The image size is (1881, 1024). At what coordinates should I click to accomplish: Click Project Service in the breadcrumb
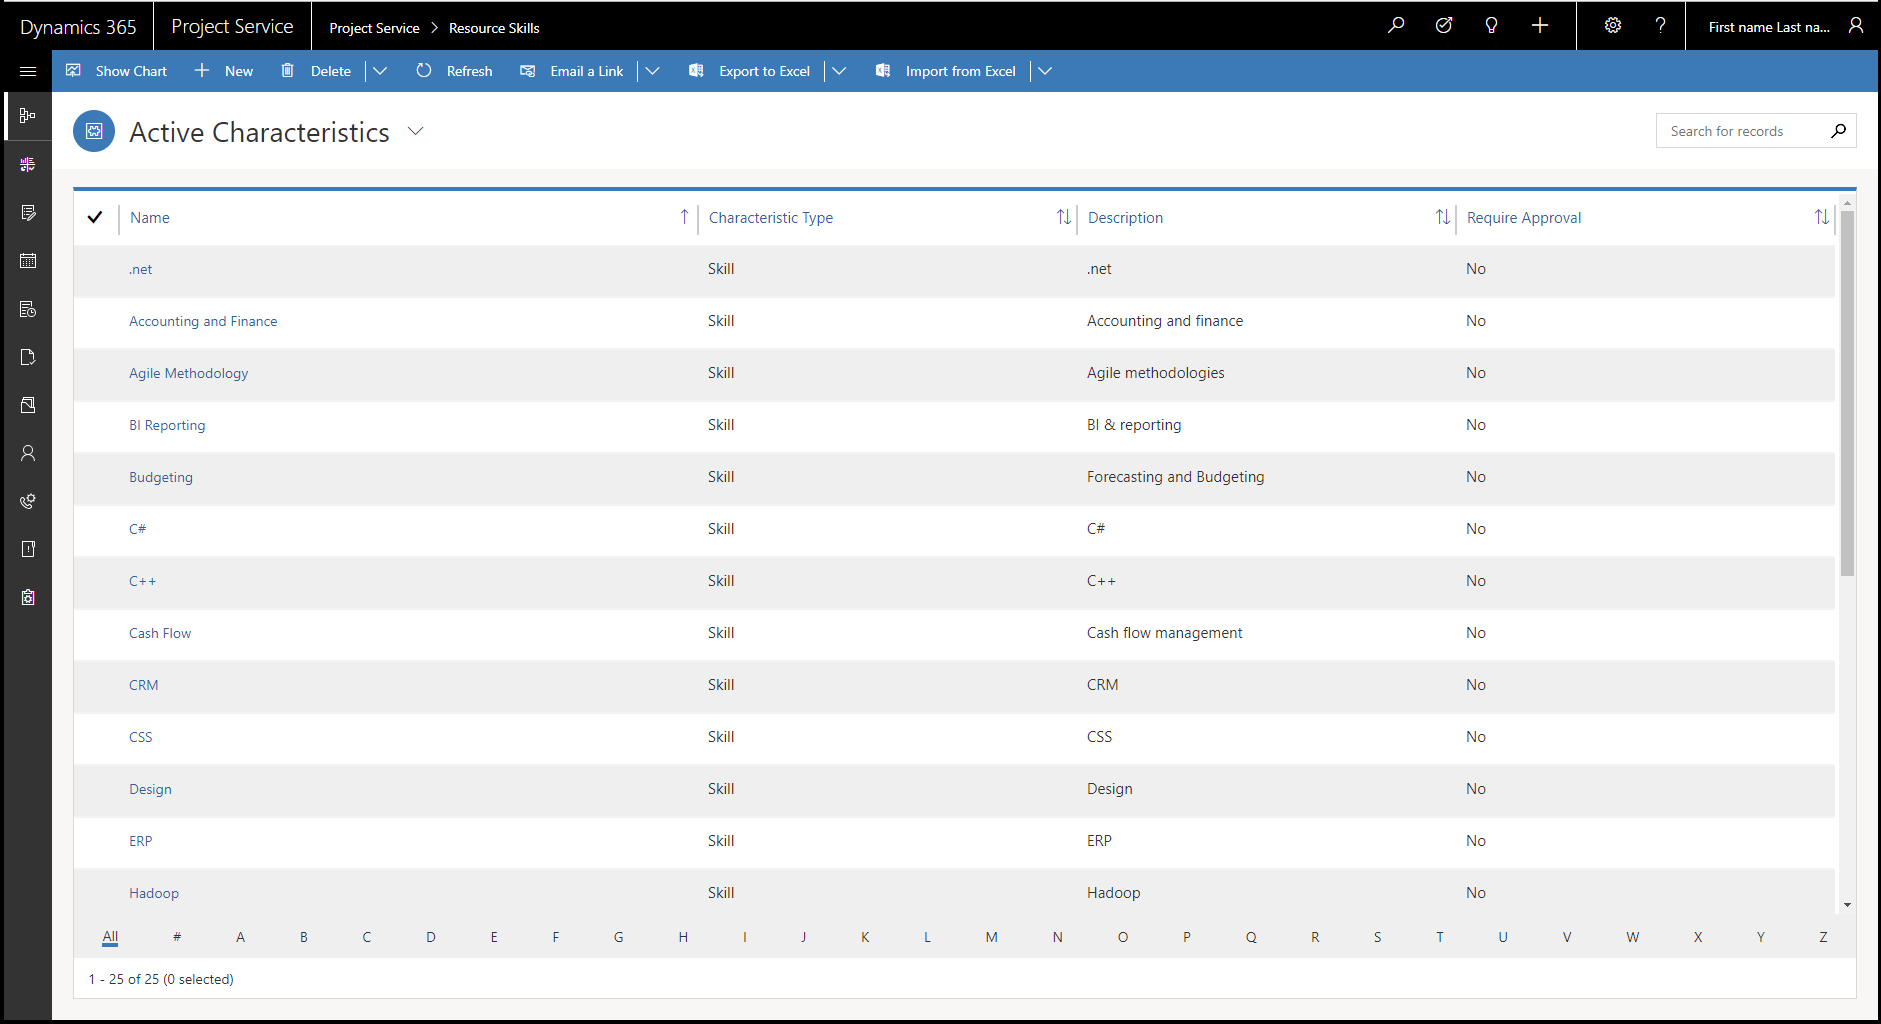pyautogui.click(x=374, y=28)
